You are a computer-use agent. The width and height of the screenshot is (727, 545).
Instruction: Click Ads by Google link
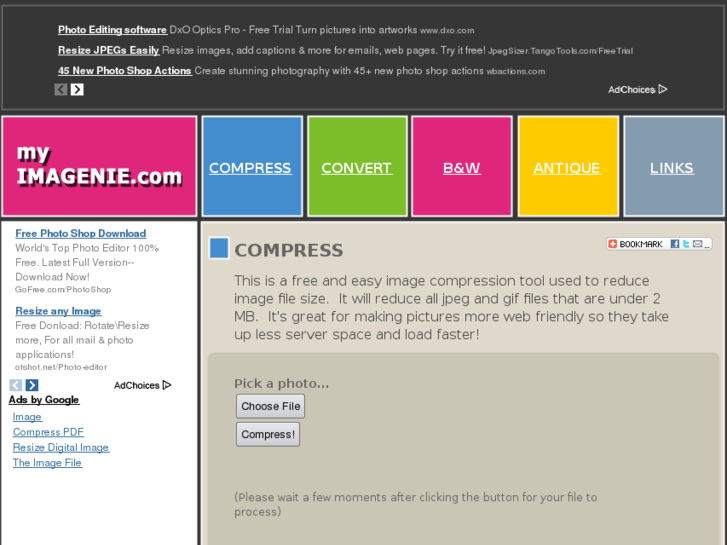point(44,400)
